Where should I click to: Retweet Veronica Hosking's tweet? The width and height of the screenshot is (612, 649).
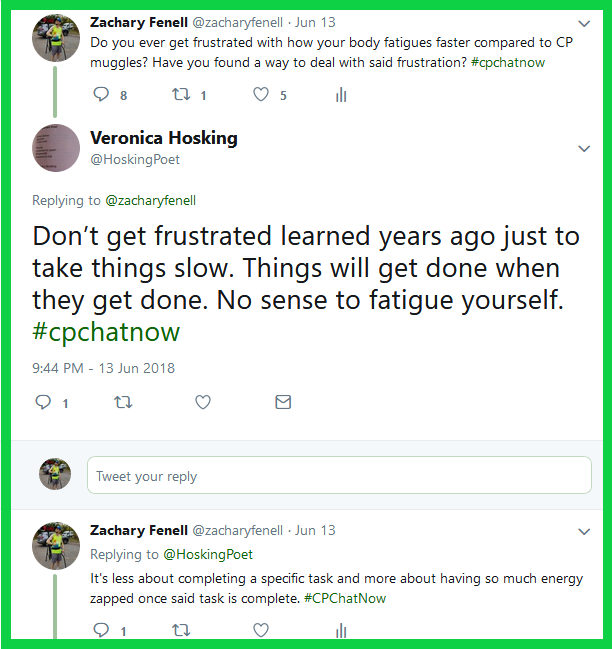[x=123, y=402]
